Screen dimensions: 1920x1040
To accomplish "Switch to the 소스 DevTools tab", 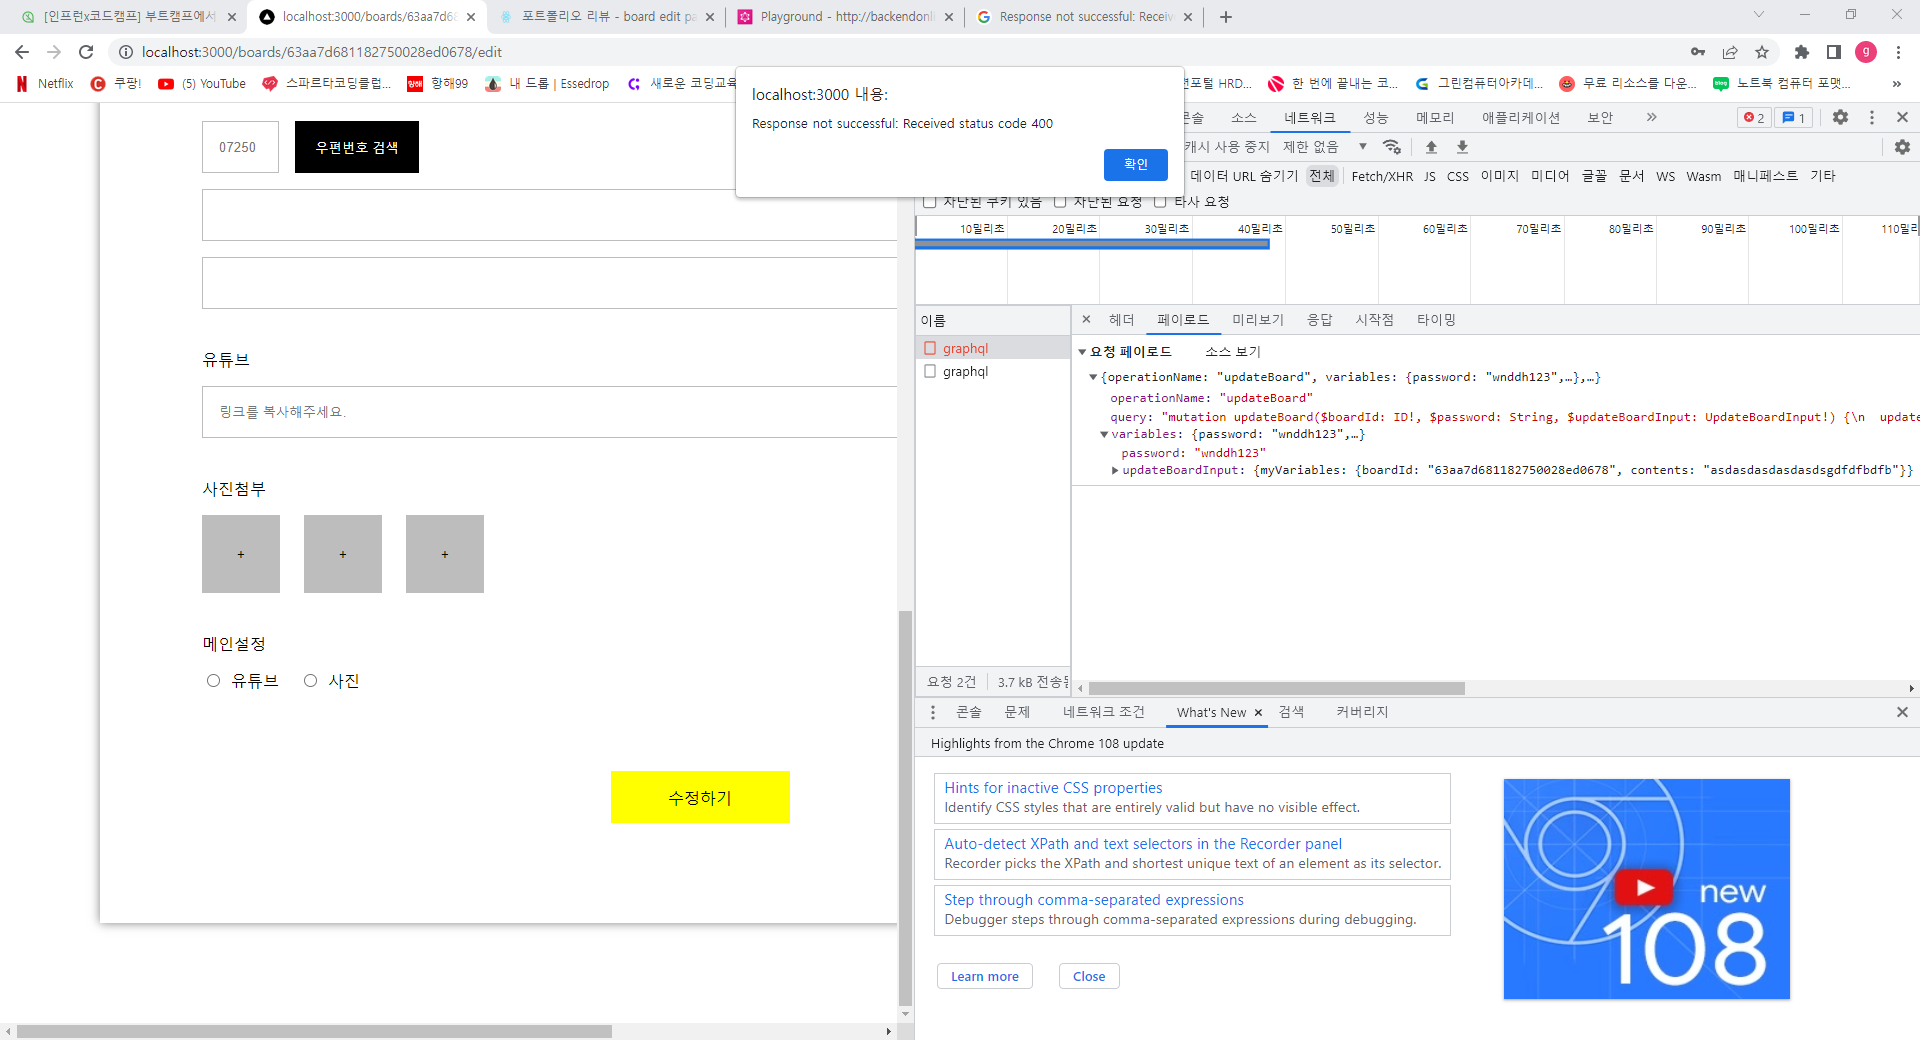I will pyautogui.click(x=1243, y=118).
